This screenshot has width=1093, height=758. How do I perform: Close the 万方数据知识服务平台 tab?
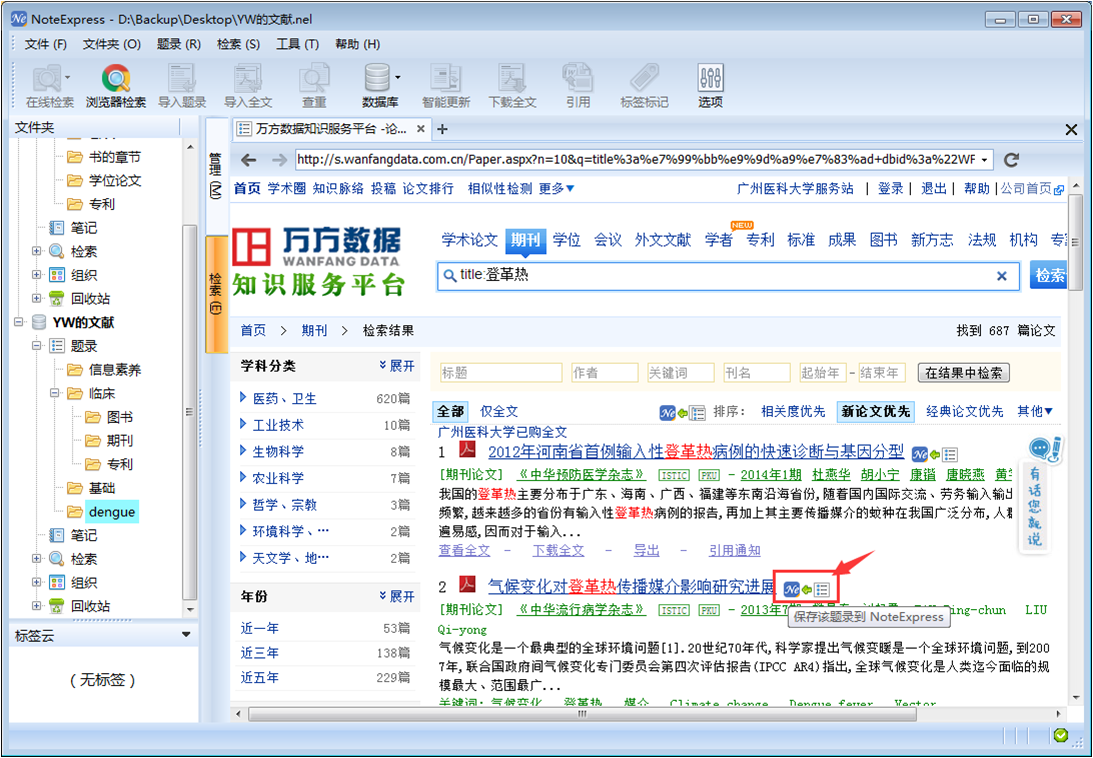pos(420,129)
